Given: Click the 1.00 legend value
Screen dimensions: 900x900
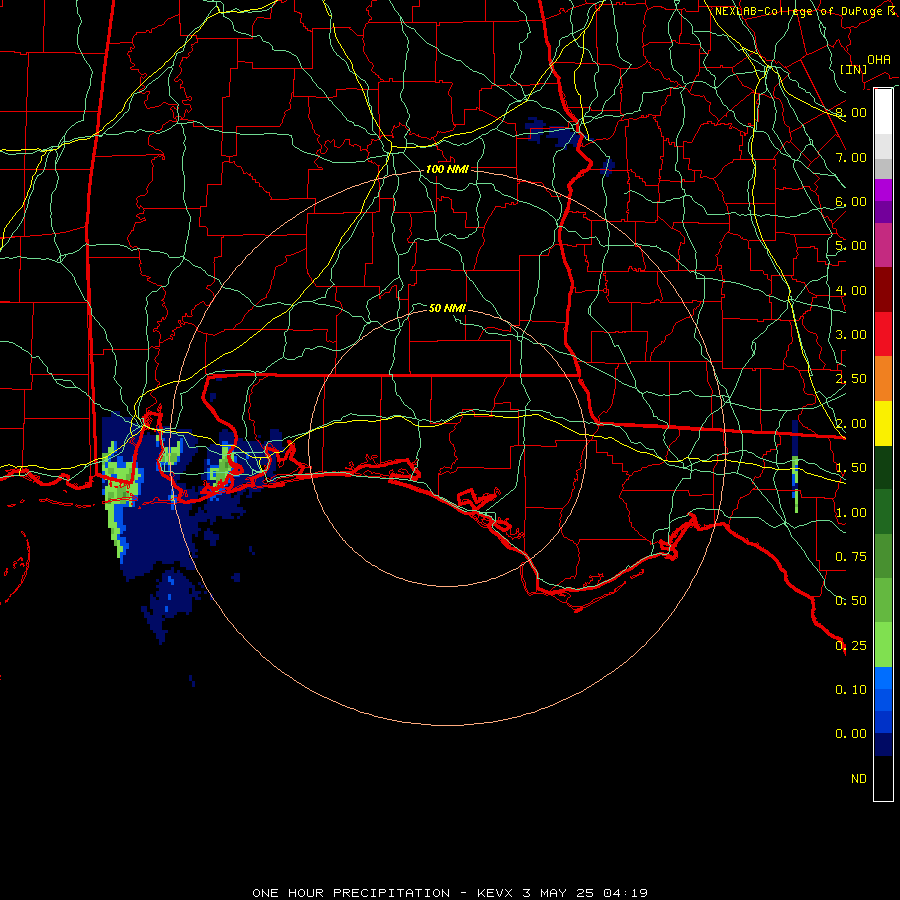Looking at the screenshot, I should (x=851, y=513).
